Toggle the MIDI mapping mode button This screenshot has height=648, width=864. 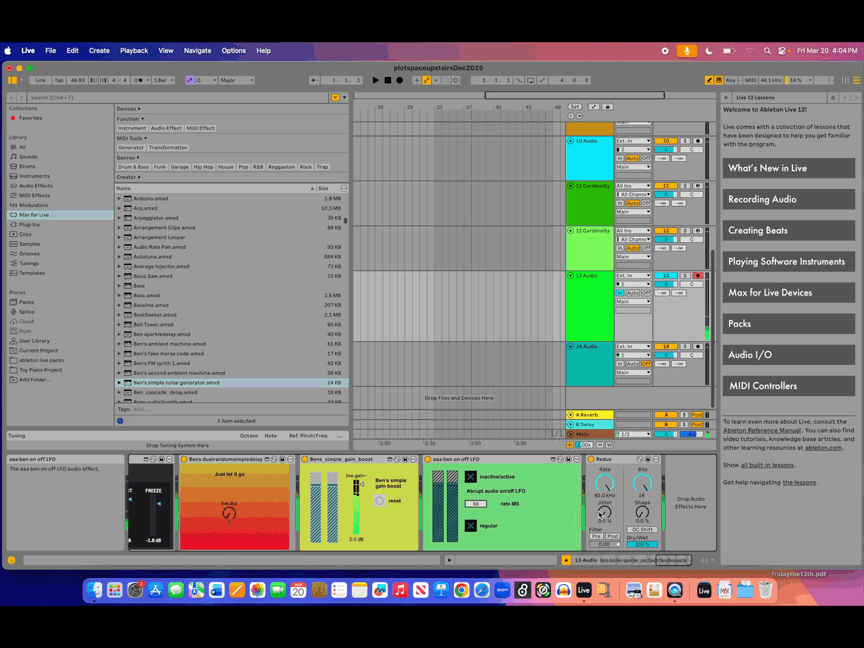pyautogui.click(x=750, y=80)
